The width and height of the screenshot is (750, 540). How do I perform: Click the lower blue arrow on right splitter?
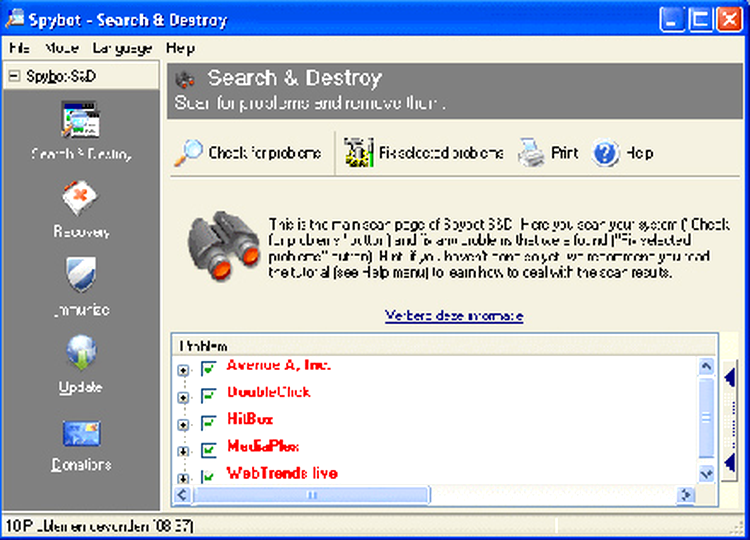(730, 463)
